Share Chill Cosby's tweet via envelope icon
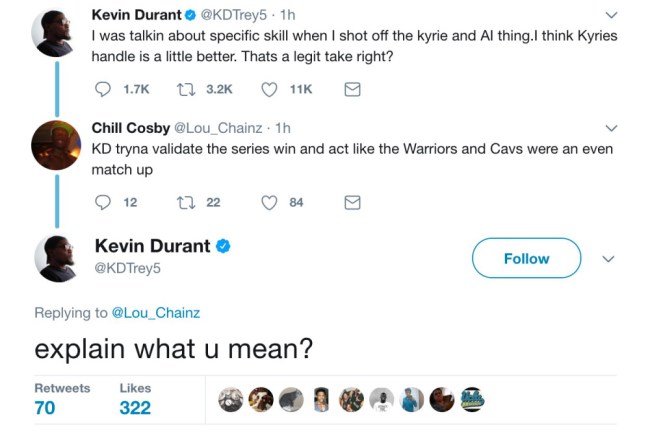This screenshot has width=650, height=436. [x=352, y=202]
